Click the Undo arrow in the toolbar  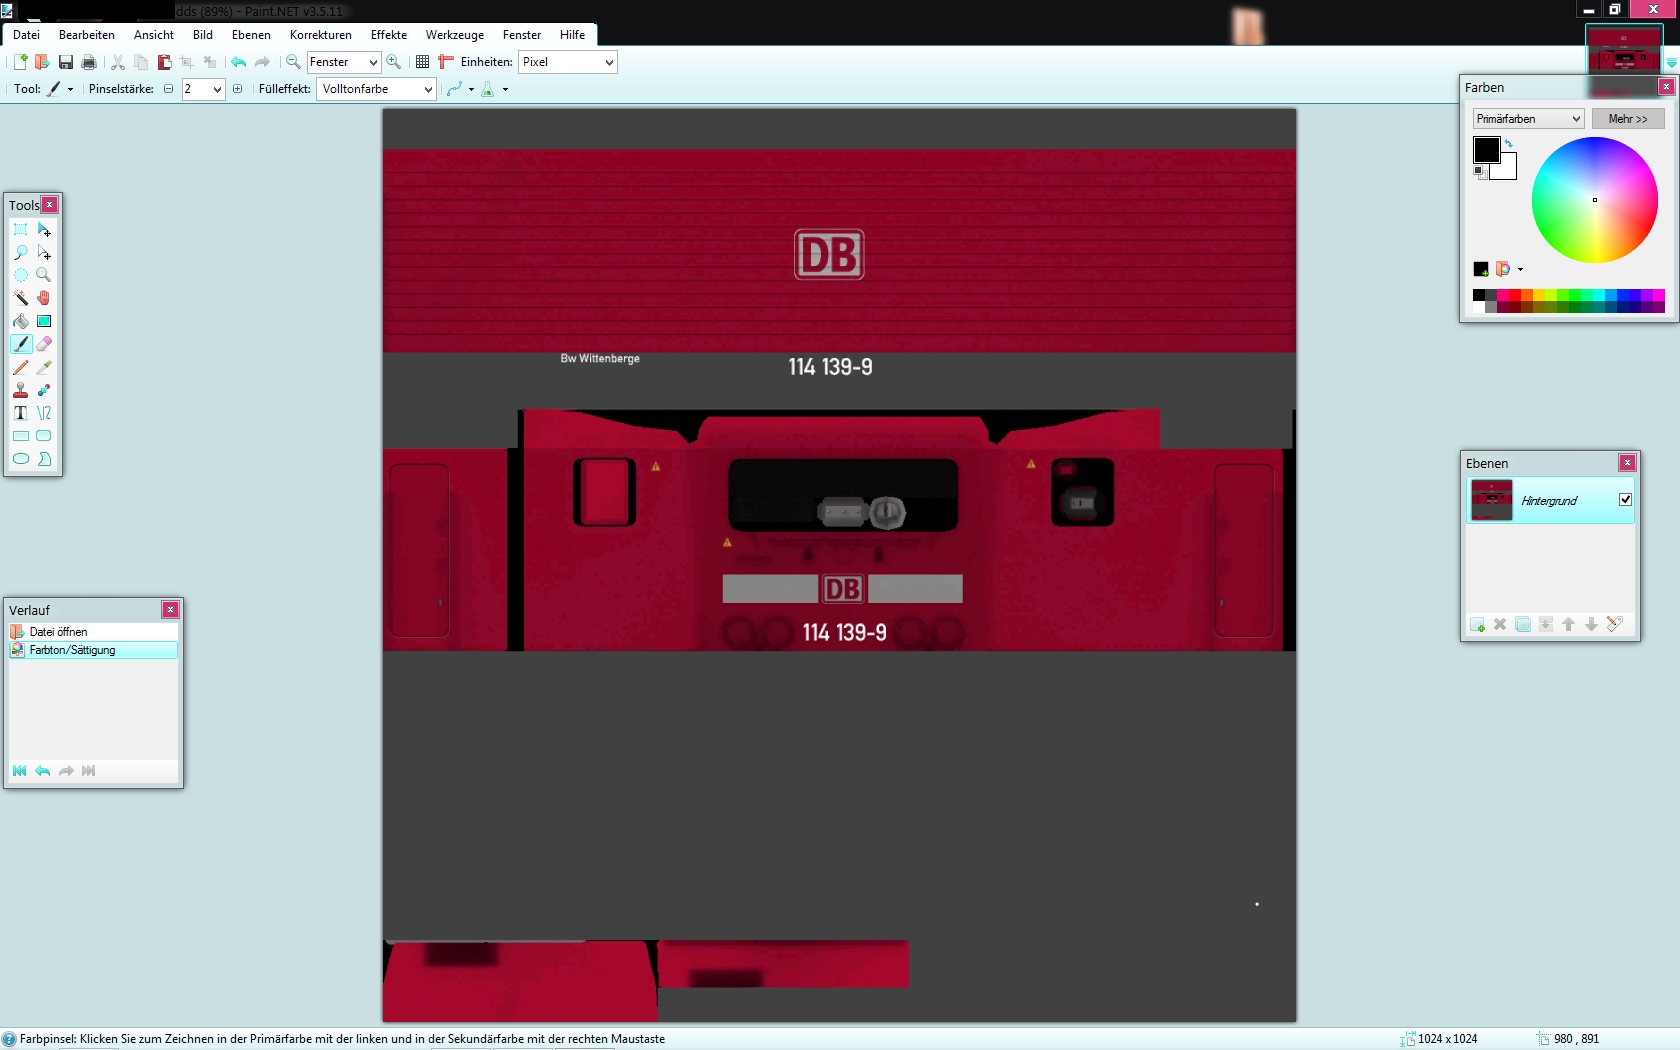[239, 62]
